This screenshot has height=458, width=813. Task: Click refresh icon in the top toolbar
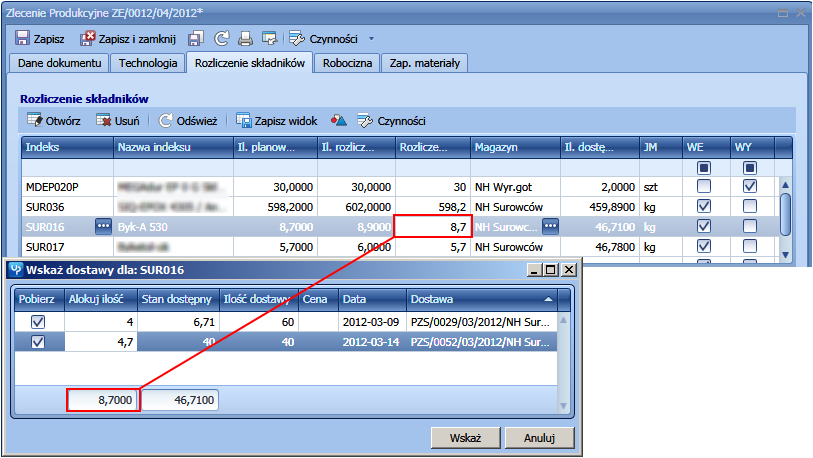[221, 39]
